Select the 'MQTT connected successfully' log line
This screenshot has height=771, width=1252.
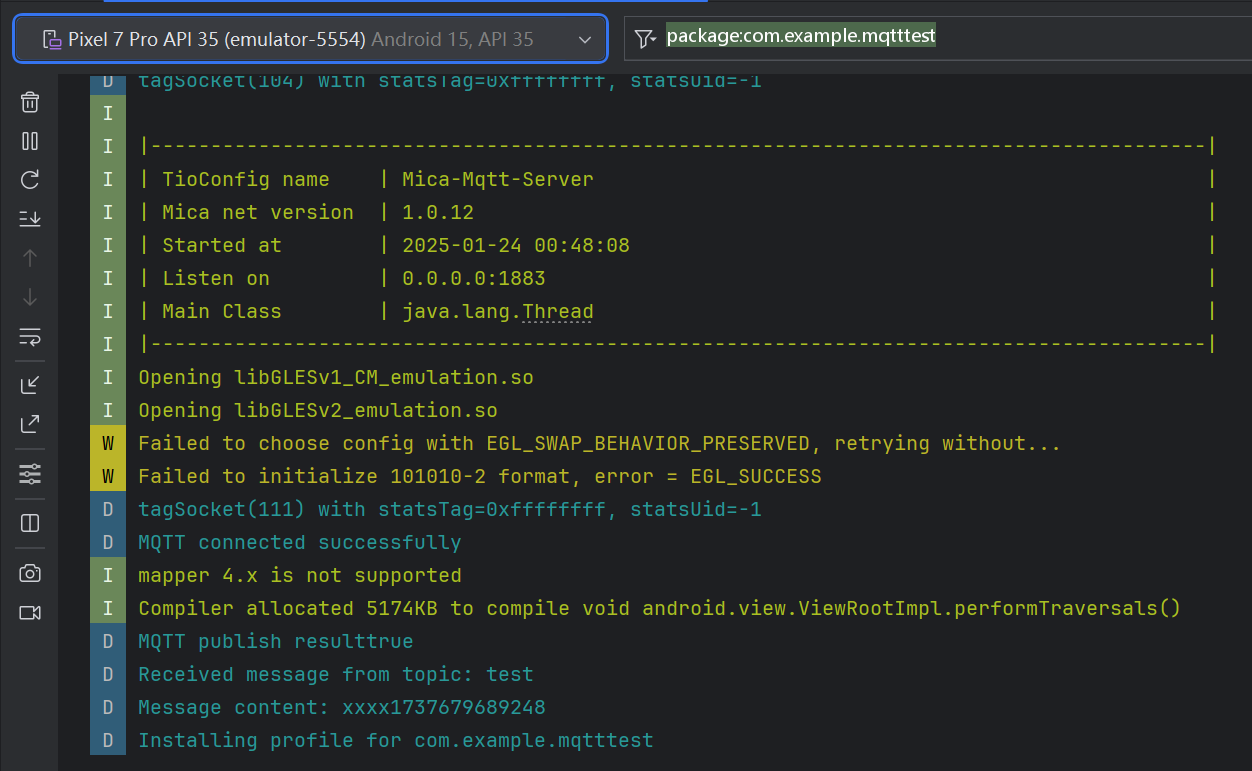pos(300,543)
